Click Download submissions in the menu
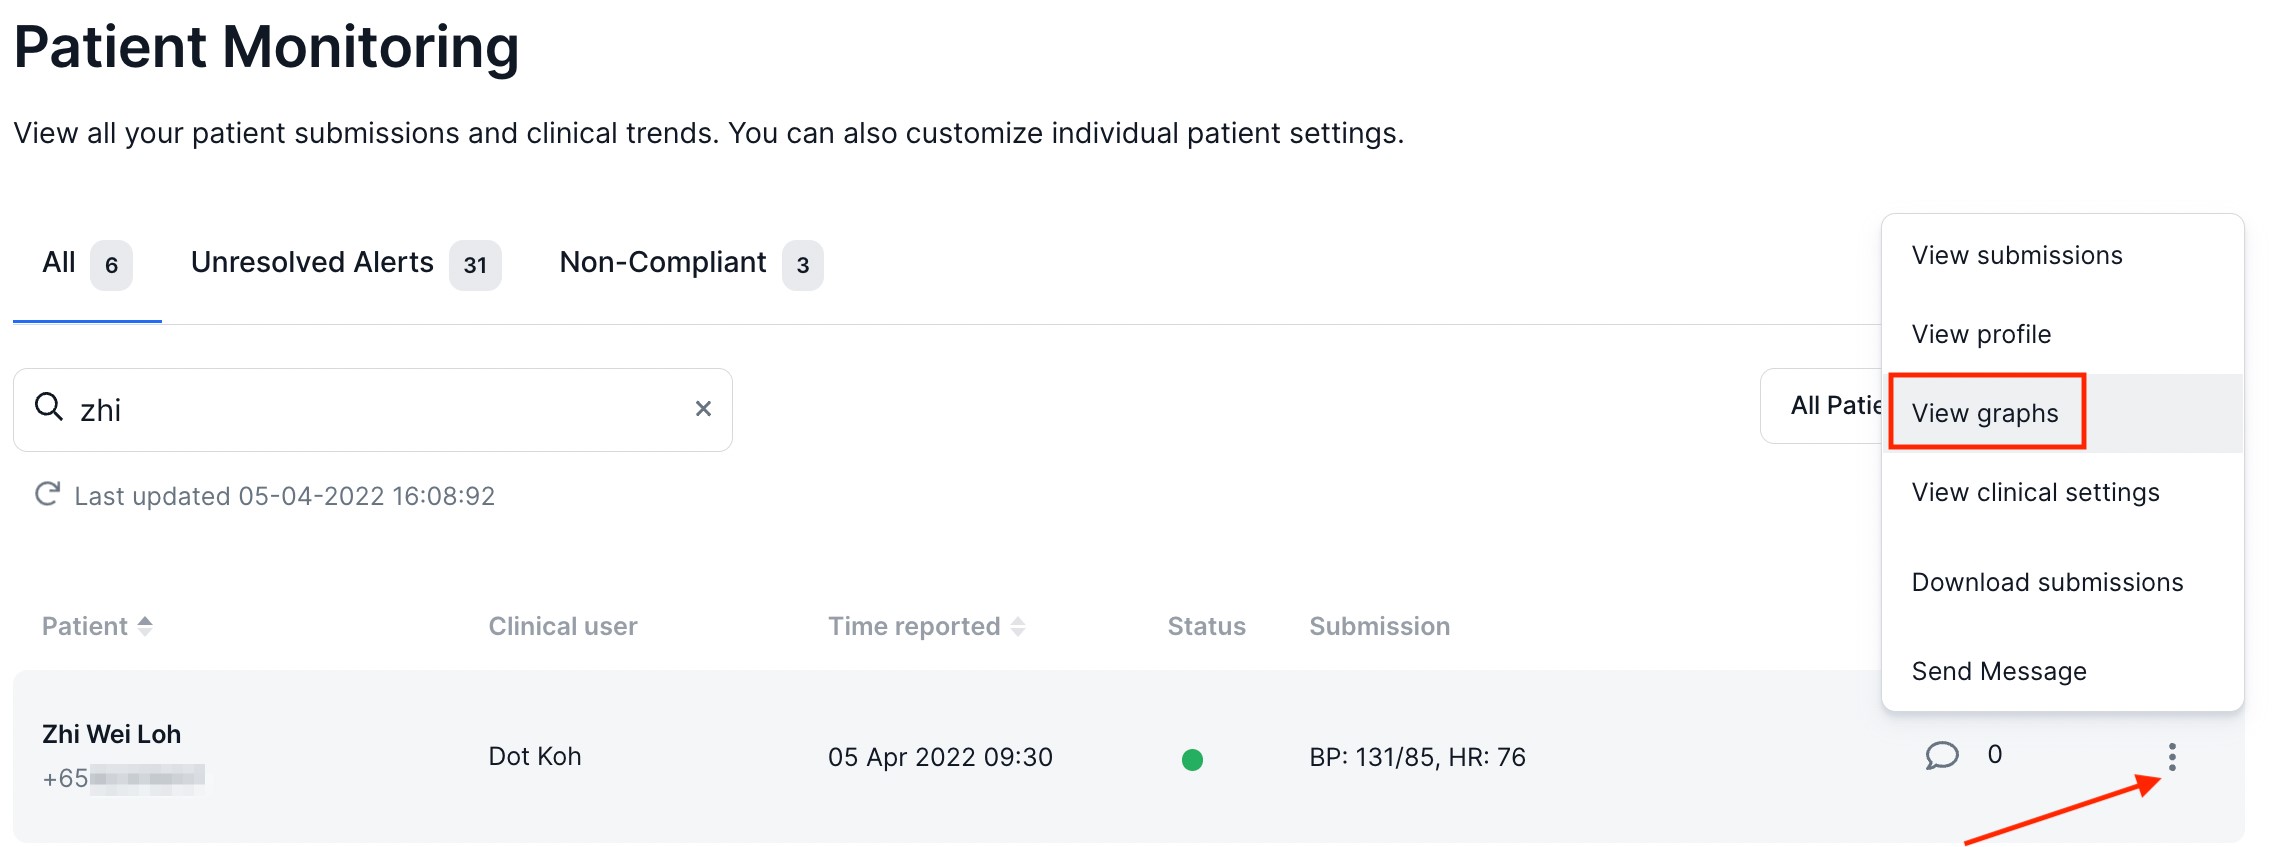The image size is (2287, 847). [2046, 583]
